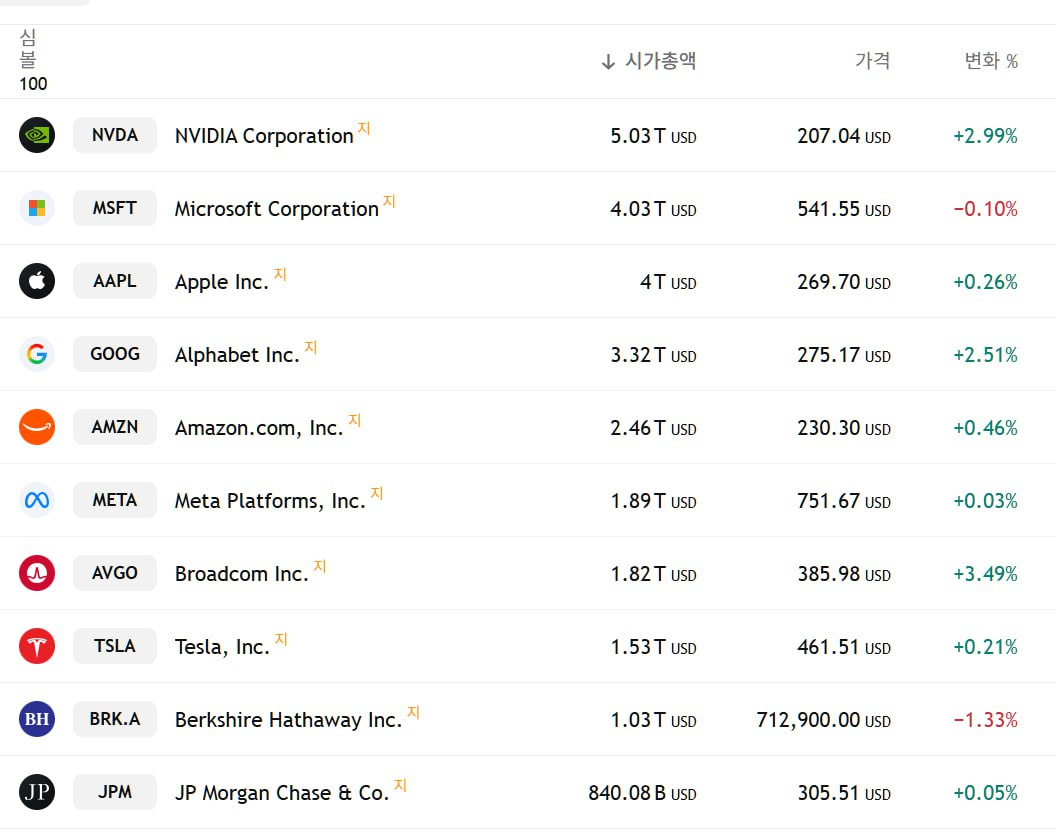Open Broadcom Inc. company link
The height and width of the screenshot is (835, 1056).
click(242, 574)
